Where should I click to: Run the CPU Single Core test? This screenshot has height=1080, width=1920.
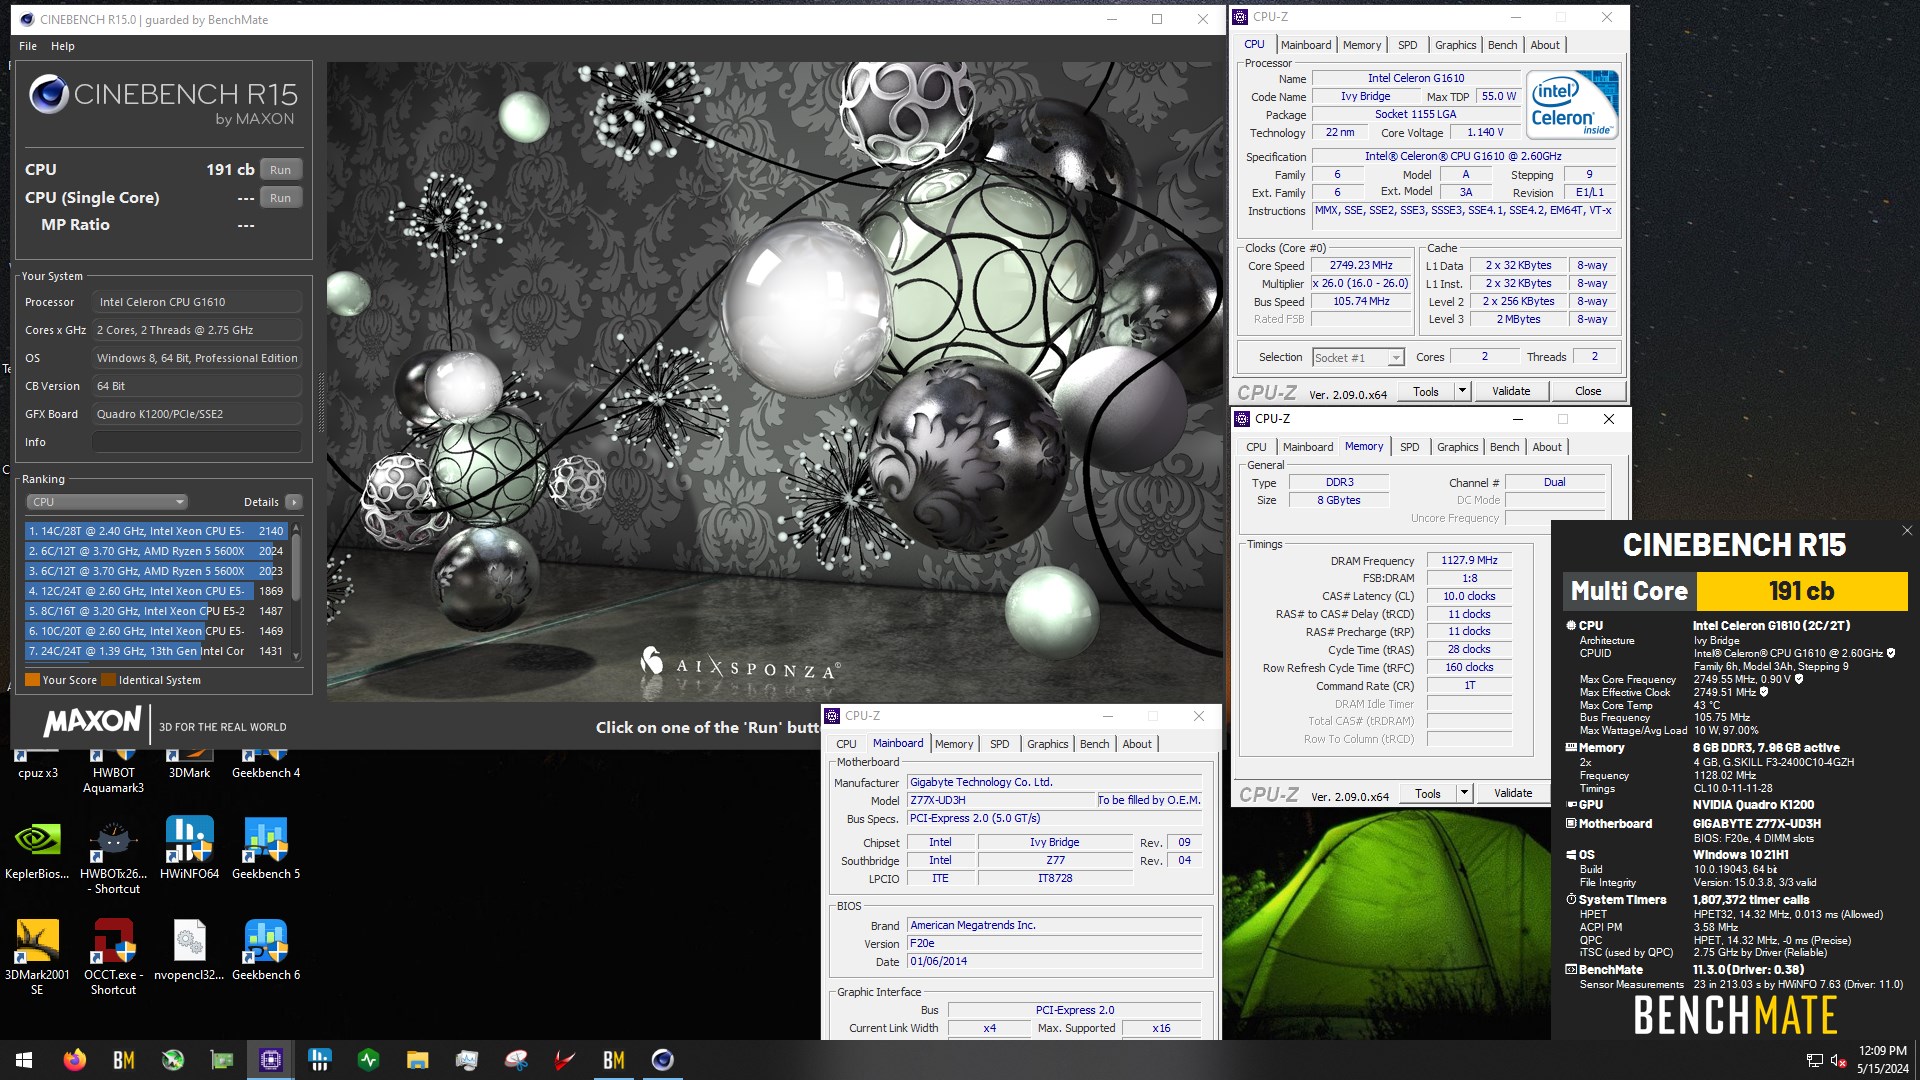(x=280, y=198)
